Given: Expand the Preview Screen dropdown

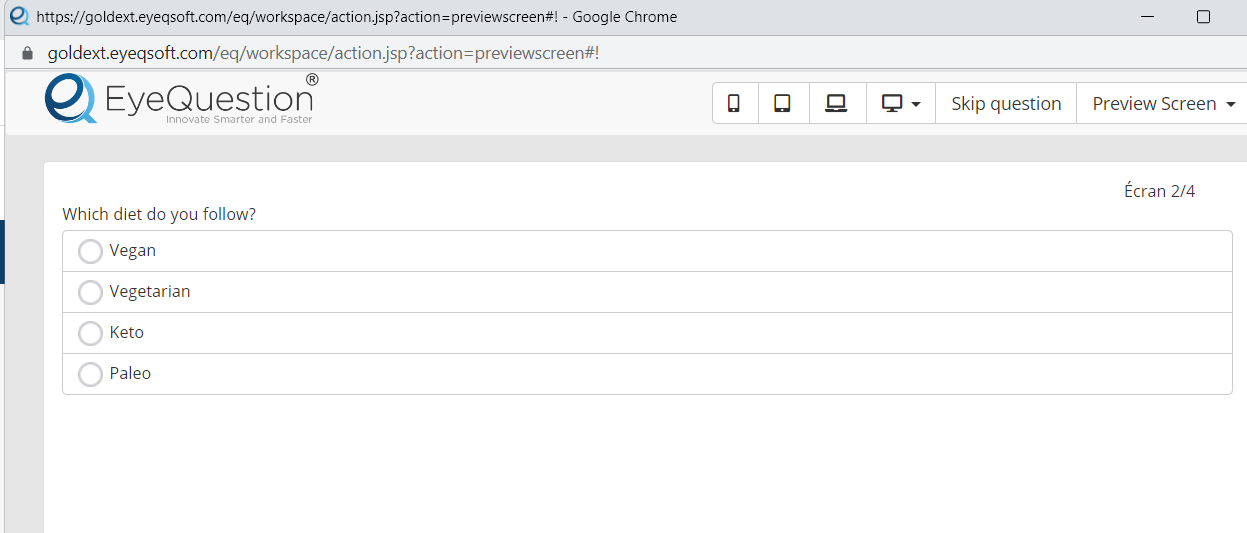Looking at the screenshot, I should [x=1163, y=103].
